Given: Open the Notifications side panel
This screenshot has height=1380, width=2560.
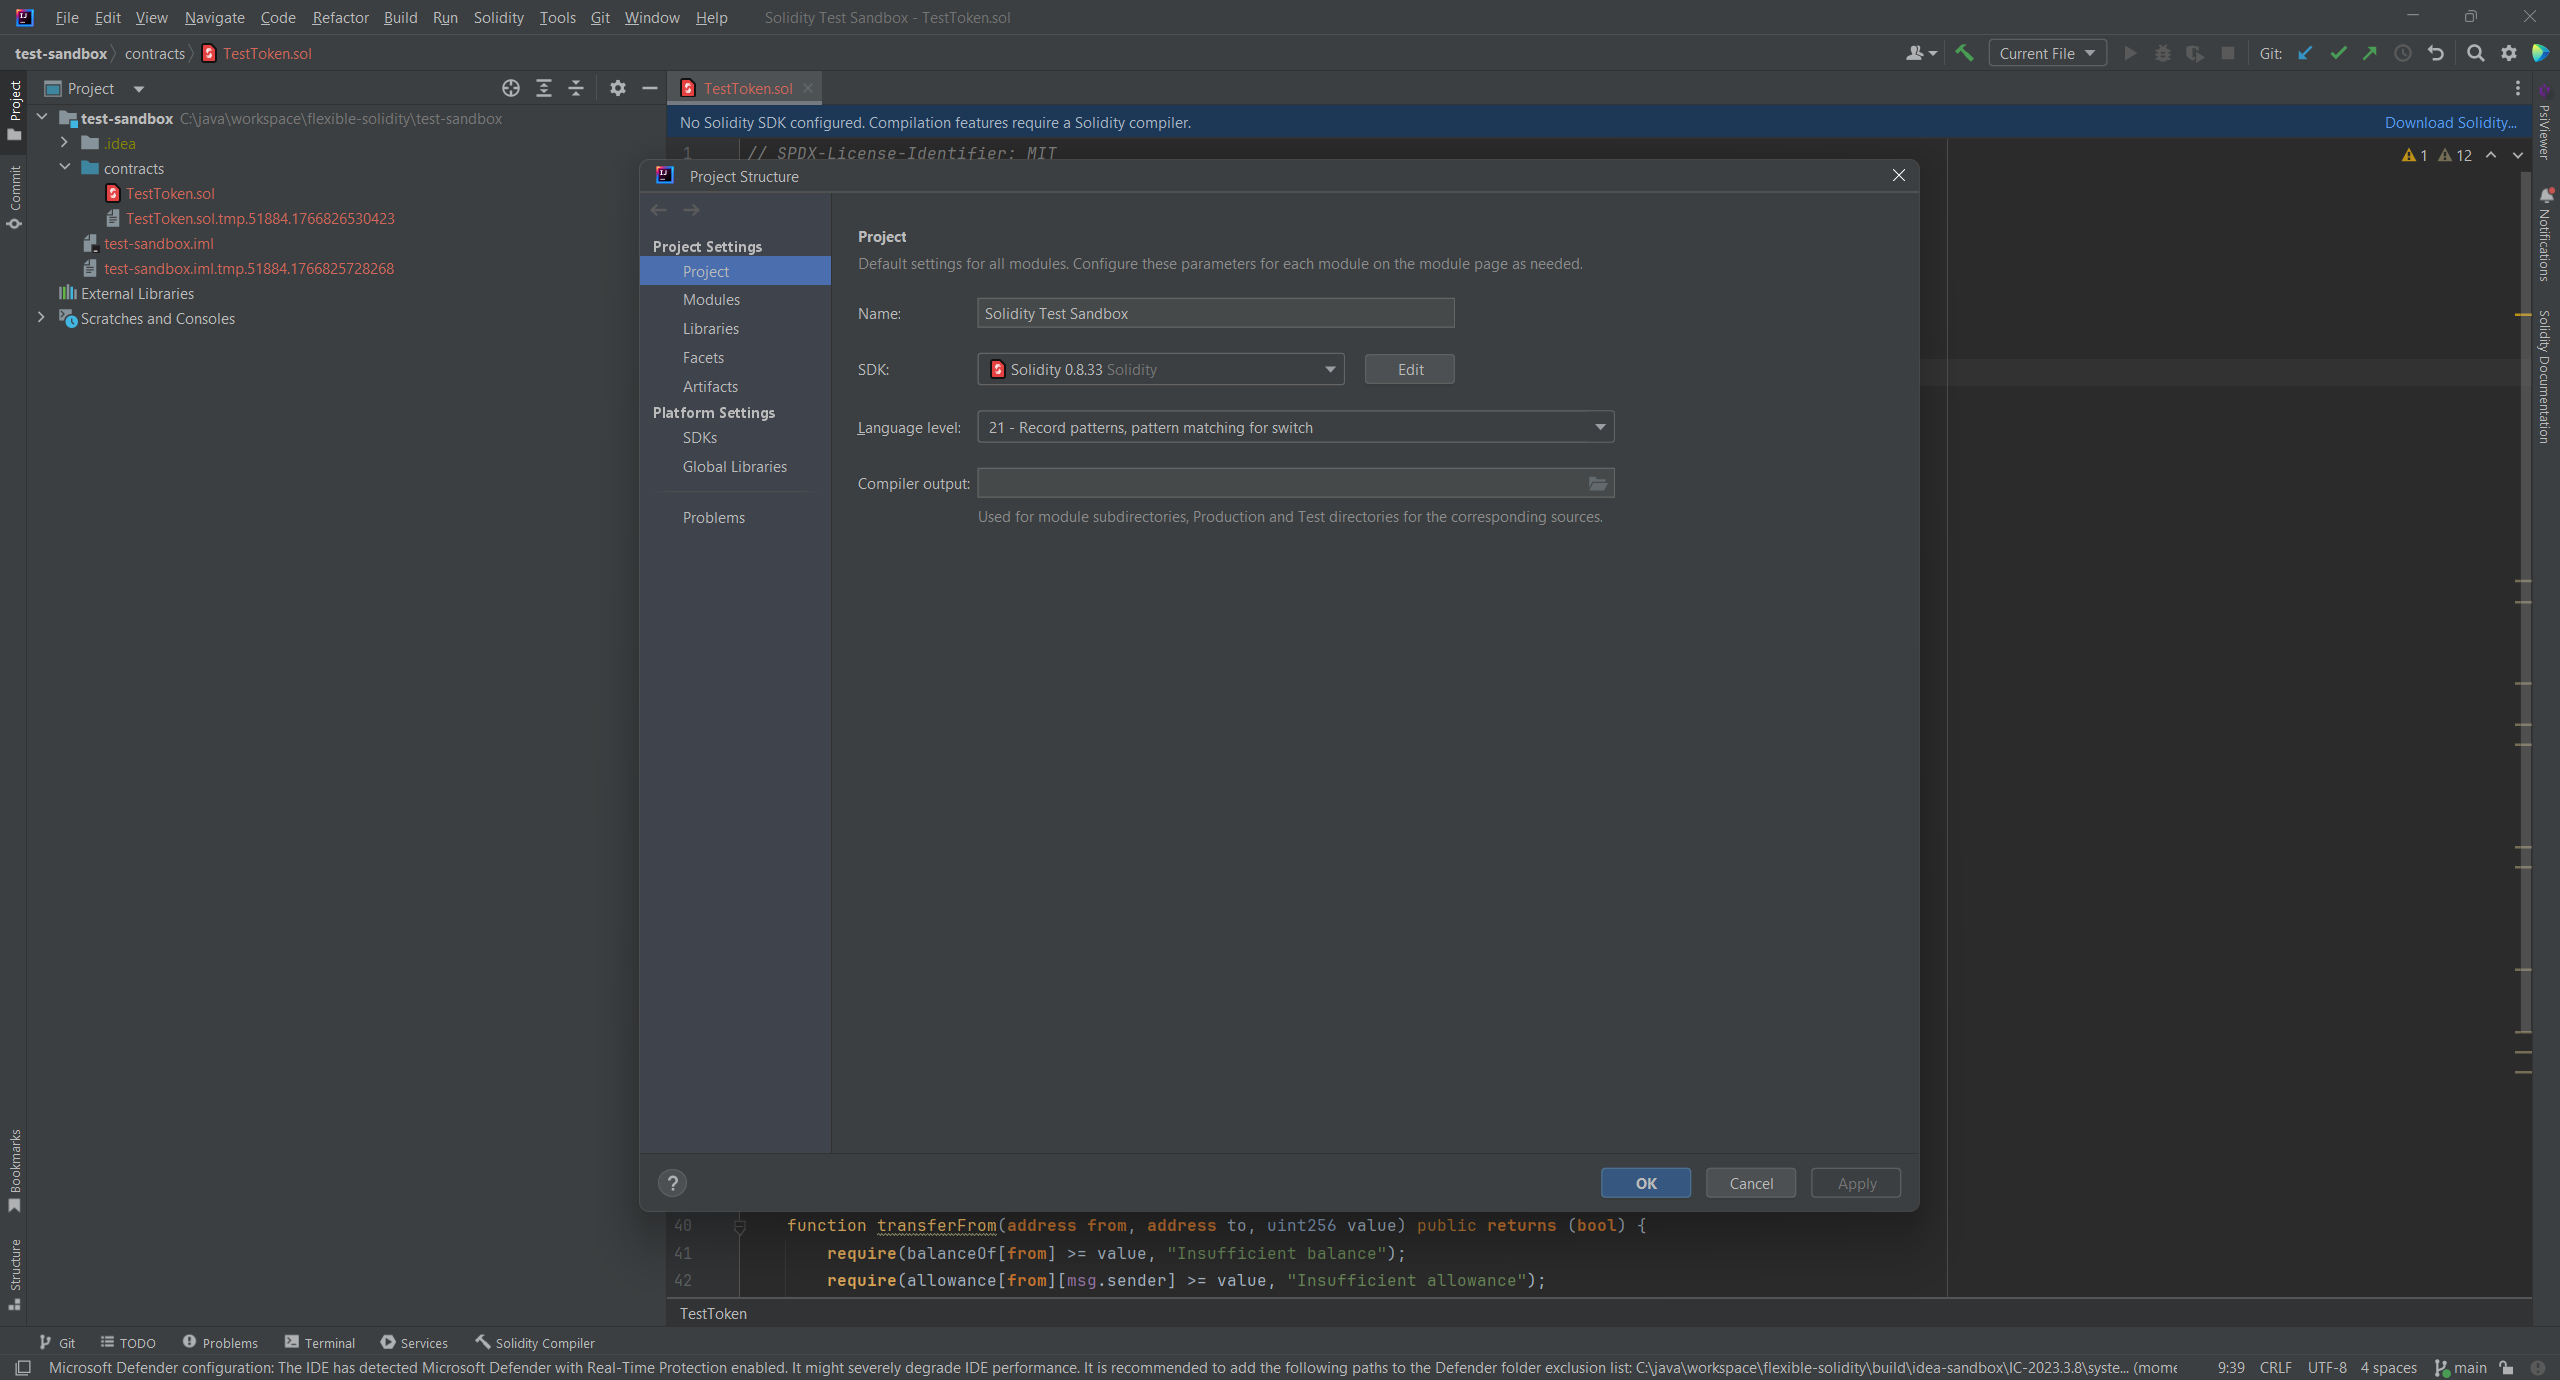Looking at the screenshot, I should (x=2545, y=236).
